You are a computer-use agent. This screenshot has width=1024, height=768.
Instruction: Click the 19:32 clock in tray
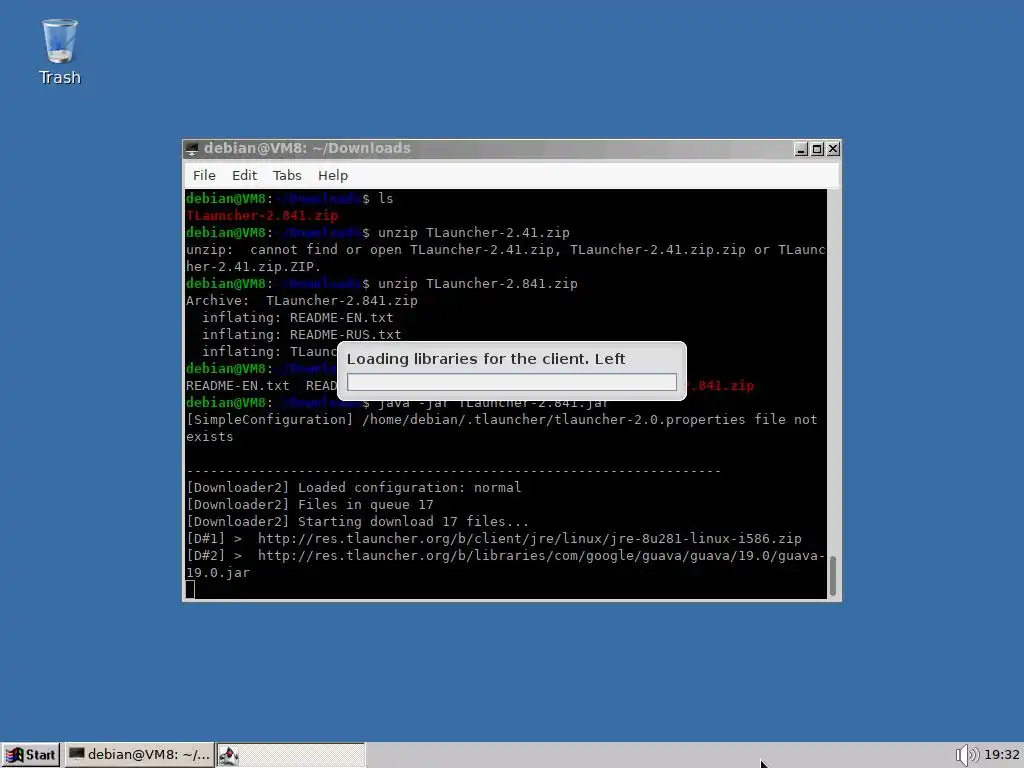tap(1001, 755)
